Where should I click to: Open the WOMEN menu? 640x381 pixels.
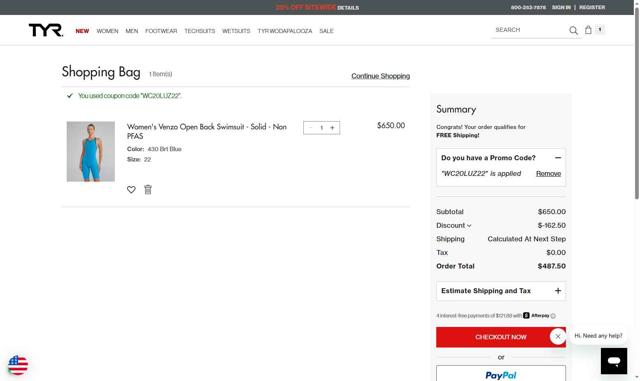coord(107,31)
